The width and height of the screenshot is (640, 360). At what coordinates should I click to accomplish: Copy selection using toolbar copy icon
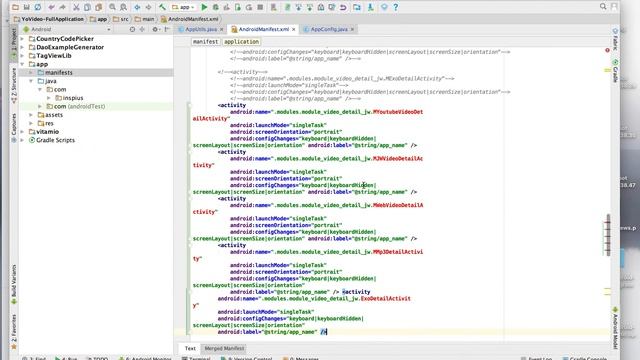click(87, 7)
